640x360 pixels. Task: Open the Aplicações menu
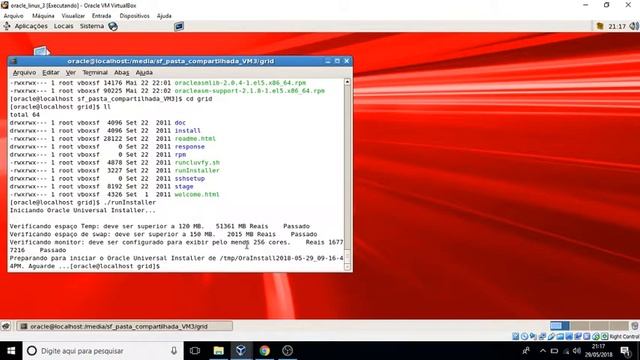pos(31,26)
